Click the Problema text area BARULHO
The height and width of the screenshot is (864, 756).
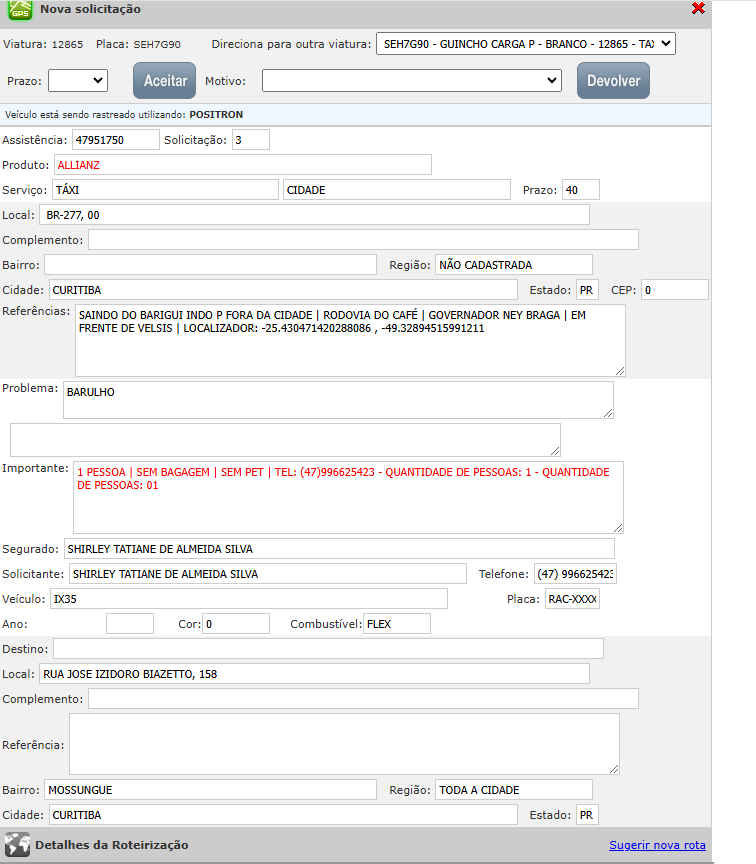pos(338,400)
